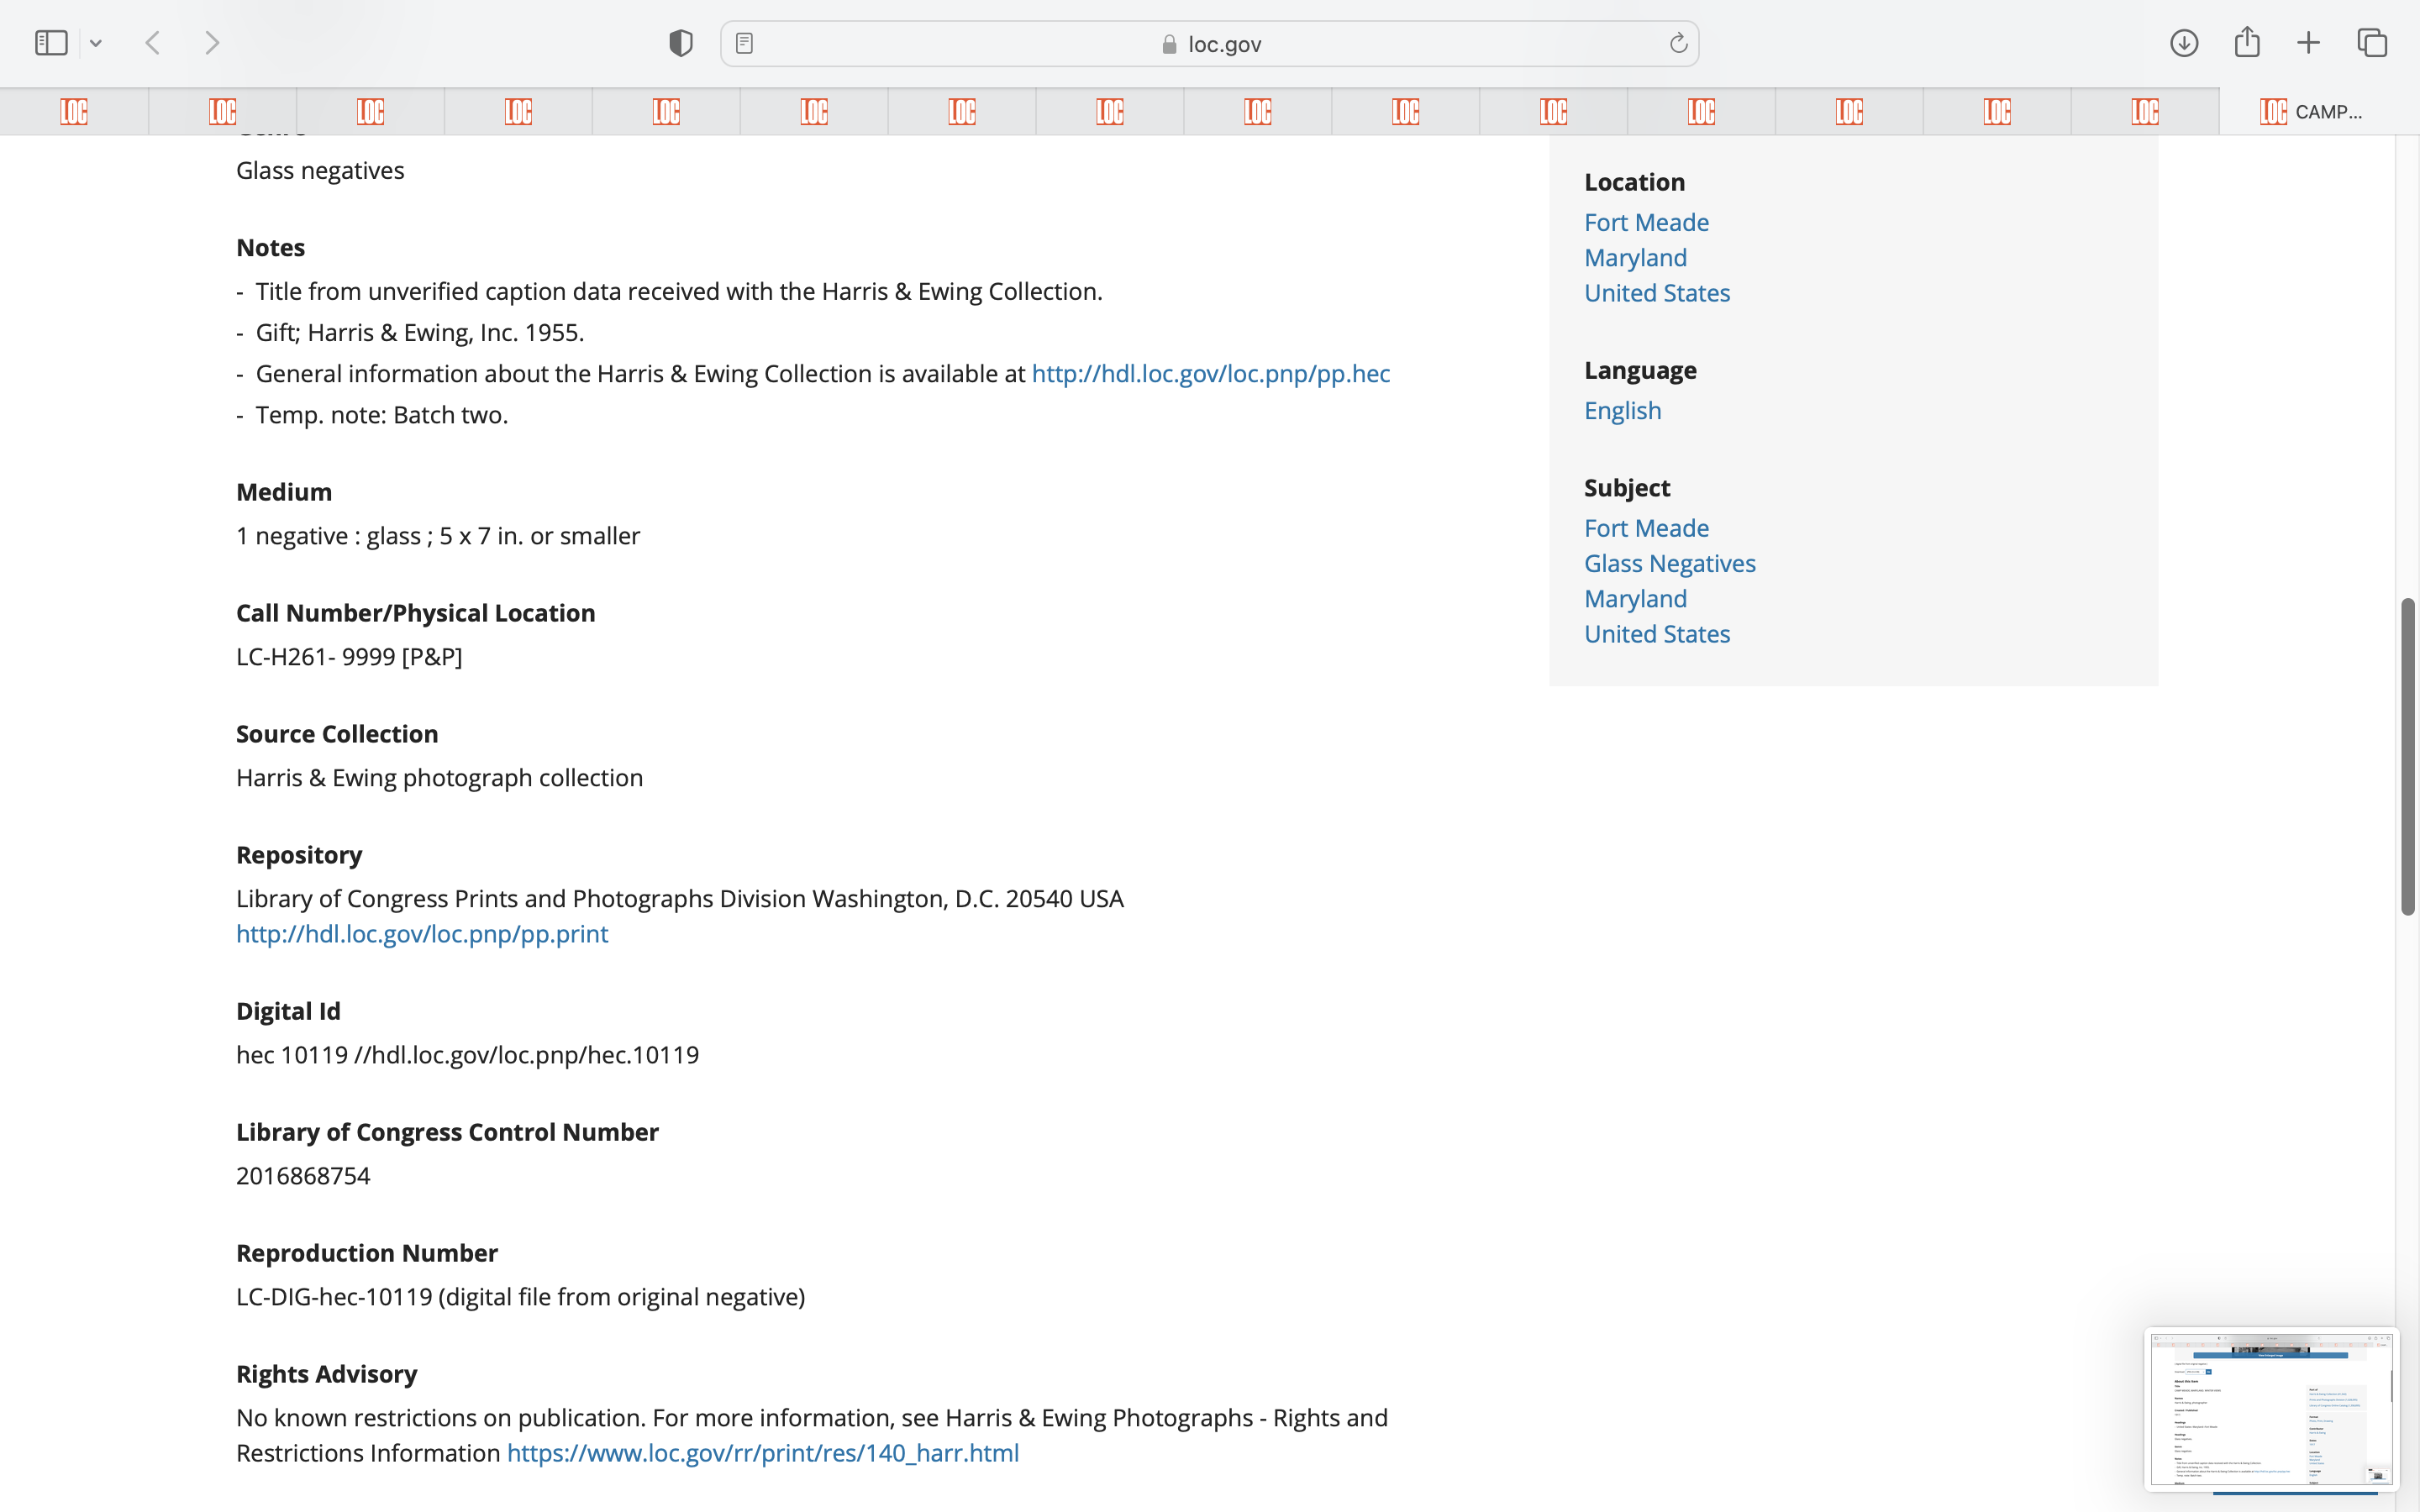The width and height of the screenshot is (2420, 1512).
Task: Open the Share icon menu
Action: tap(2246, 43)
